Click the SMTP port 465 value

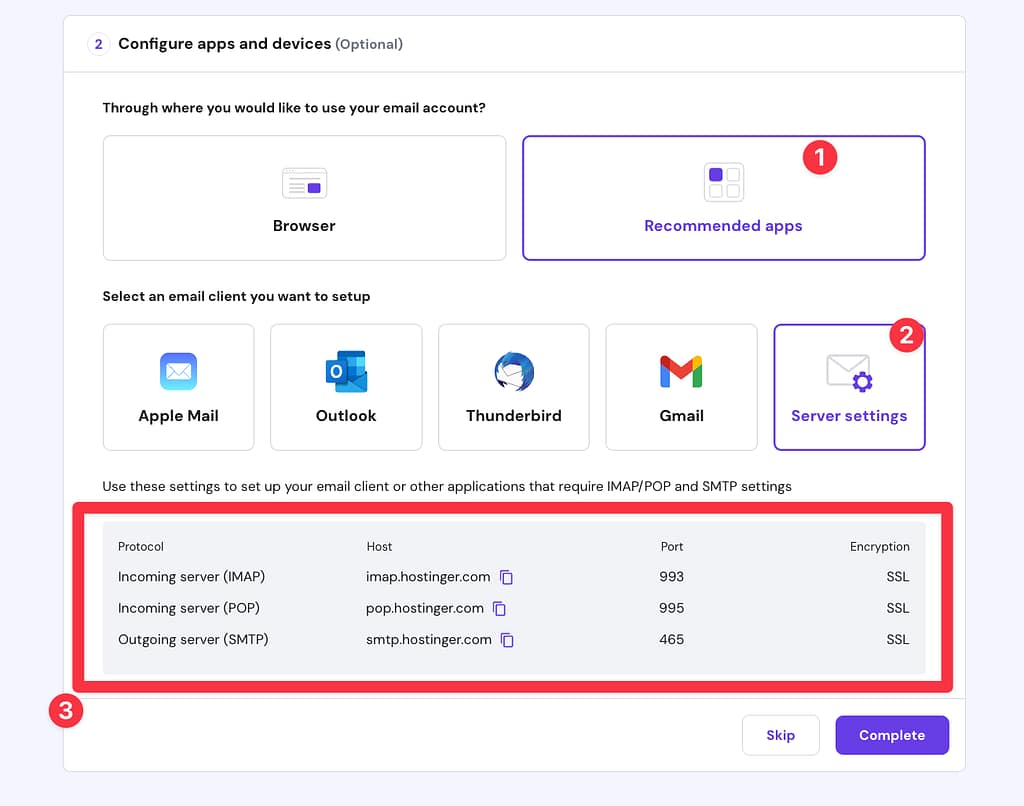point(671,640)
